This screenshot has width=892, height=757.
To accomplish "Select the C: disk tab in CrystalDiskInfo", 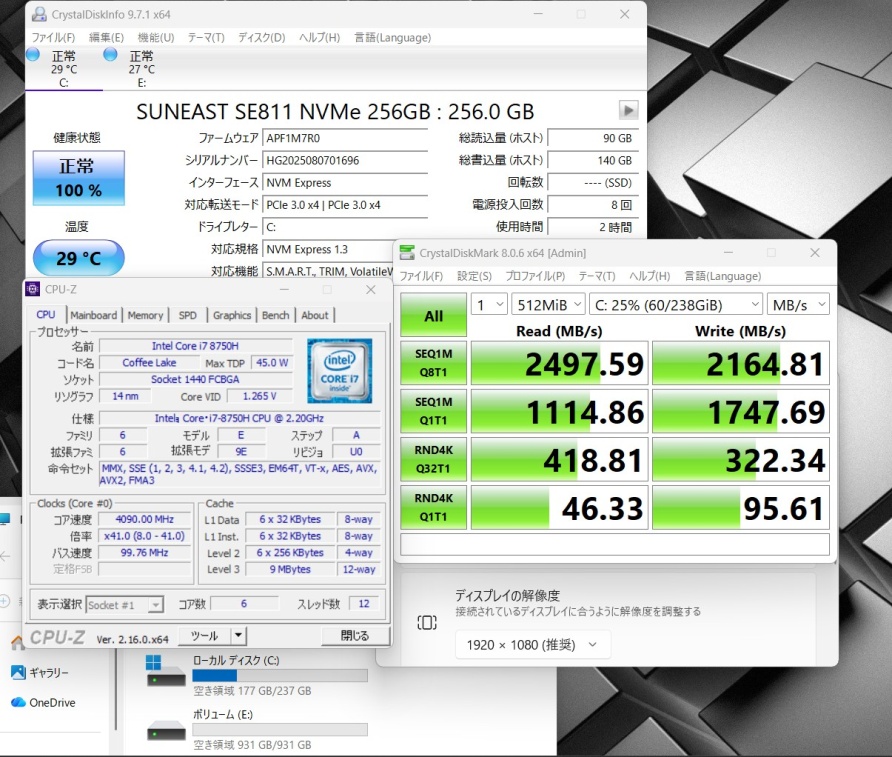I will pos(64,68).
